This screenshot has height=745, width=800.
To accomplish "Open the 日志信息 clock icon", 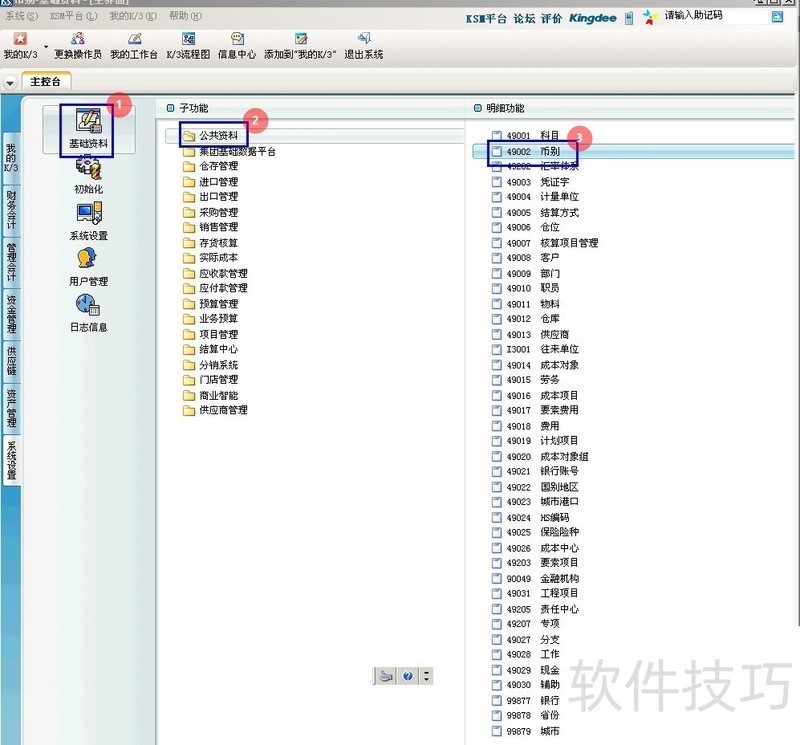I will [x=88, y=305].
